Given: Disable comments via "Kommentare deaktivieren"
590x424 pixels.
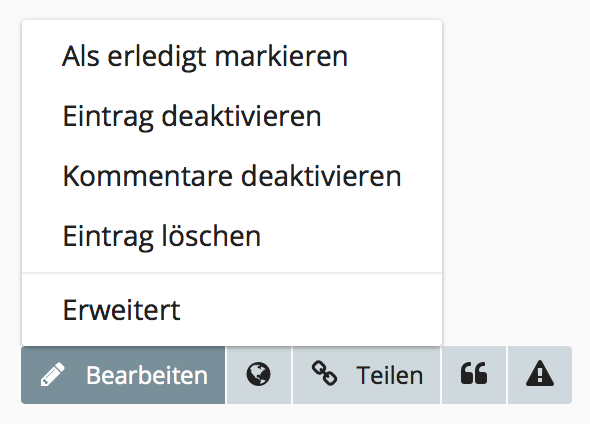Looking at the screenshot, I should [x=232, y=176].
